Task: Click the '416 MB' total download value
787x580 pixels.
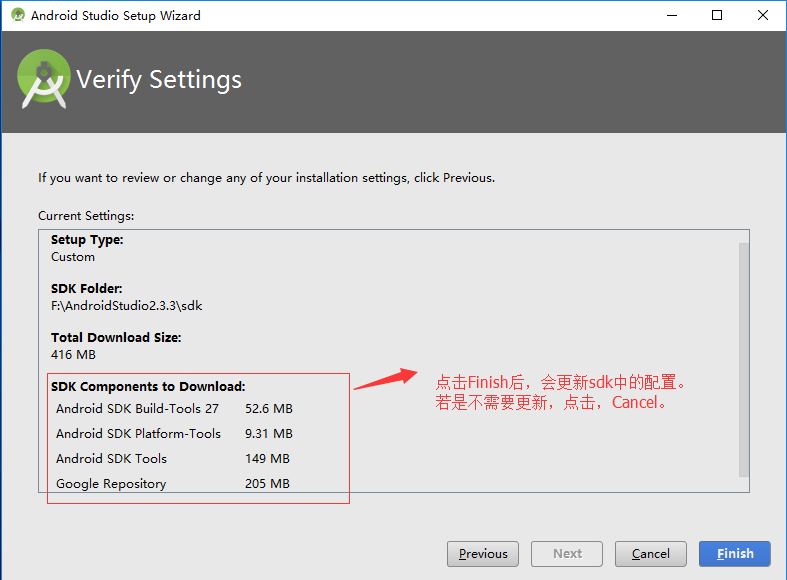Action: (73, 355)
